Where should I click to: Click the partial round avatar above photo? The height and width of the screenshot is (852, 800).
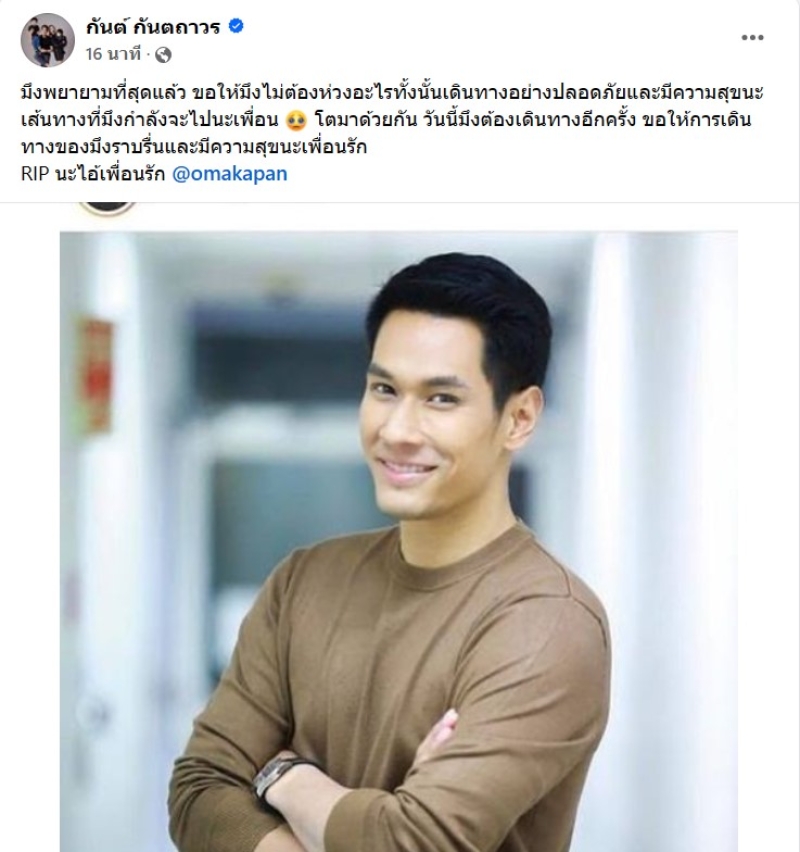click(107, 208)
